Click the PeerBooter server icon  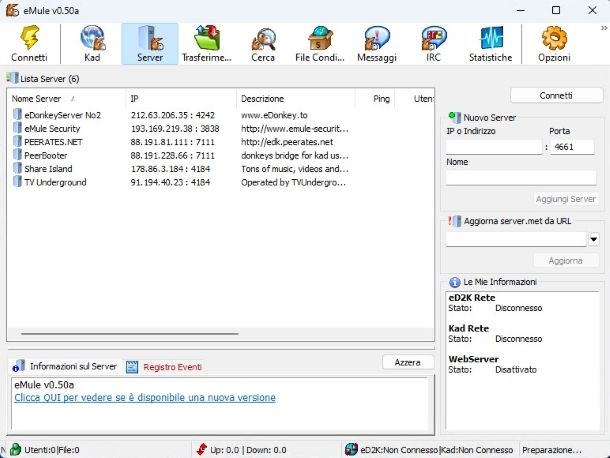[x=18, y=155]
